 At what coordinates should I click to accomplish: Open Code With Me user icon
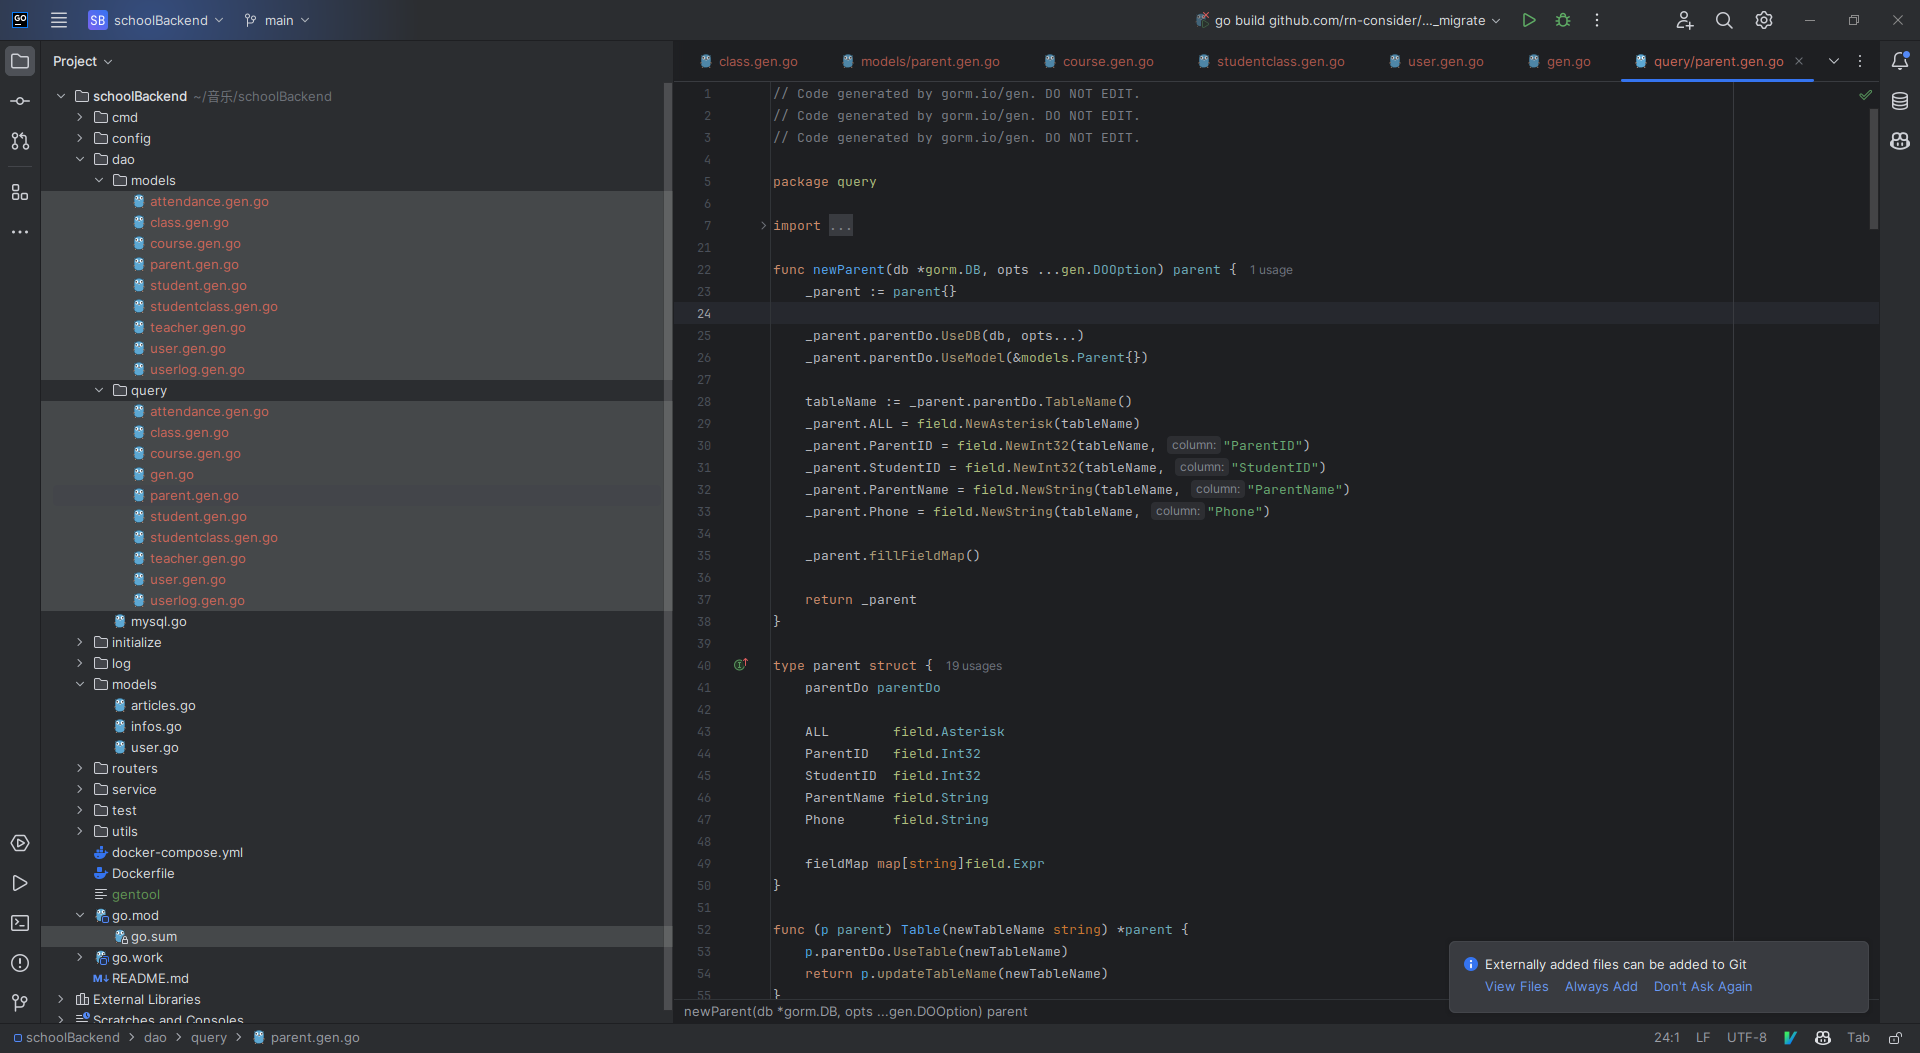point(1685,20)
